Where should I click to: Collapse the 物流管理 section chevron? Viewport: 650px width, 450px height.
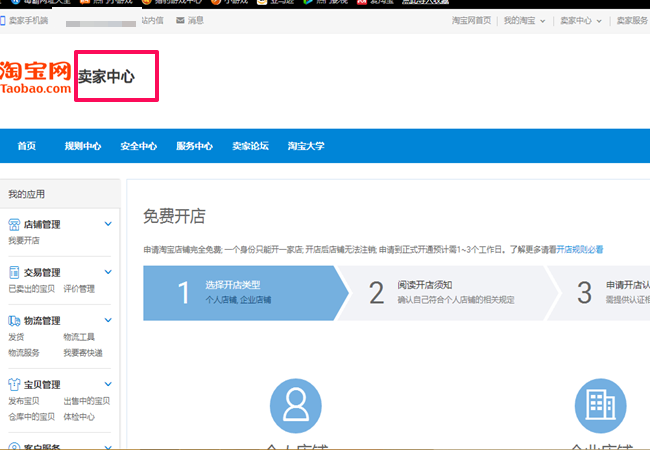click(x=108, y=320)
